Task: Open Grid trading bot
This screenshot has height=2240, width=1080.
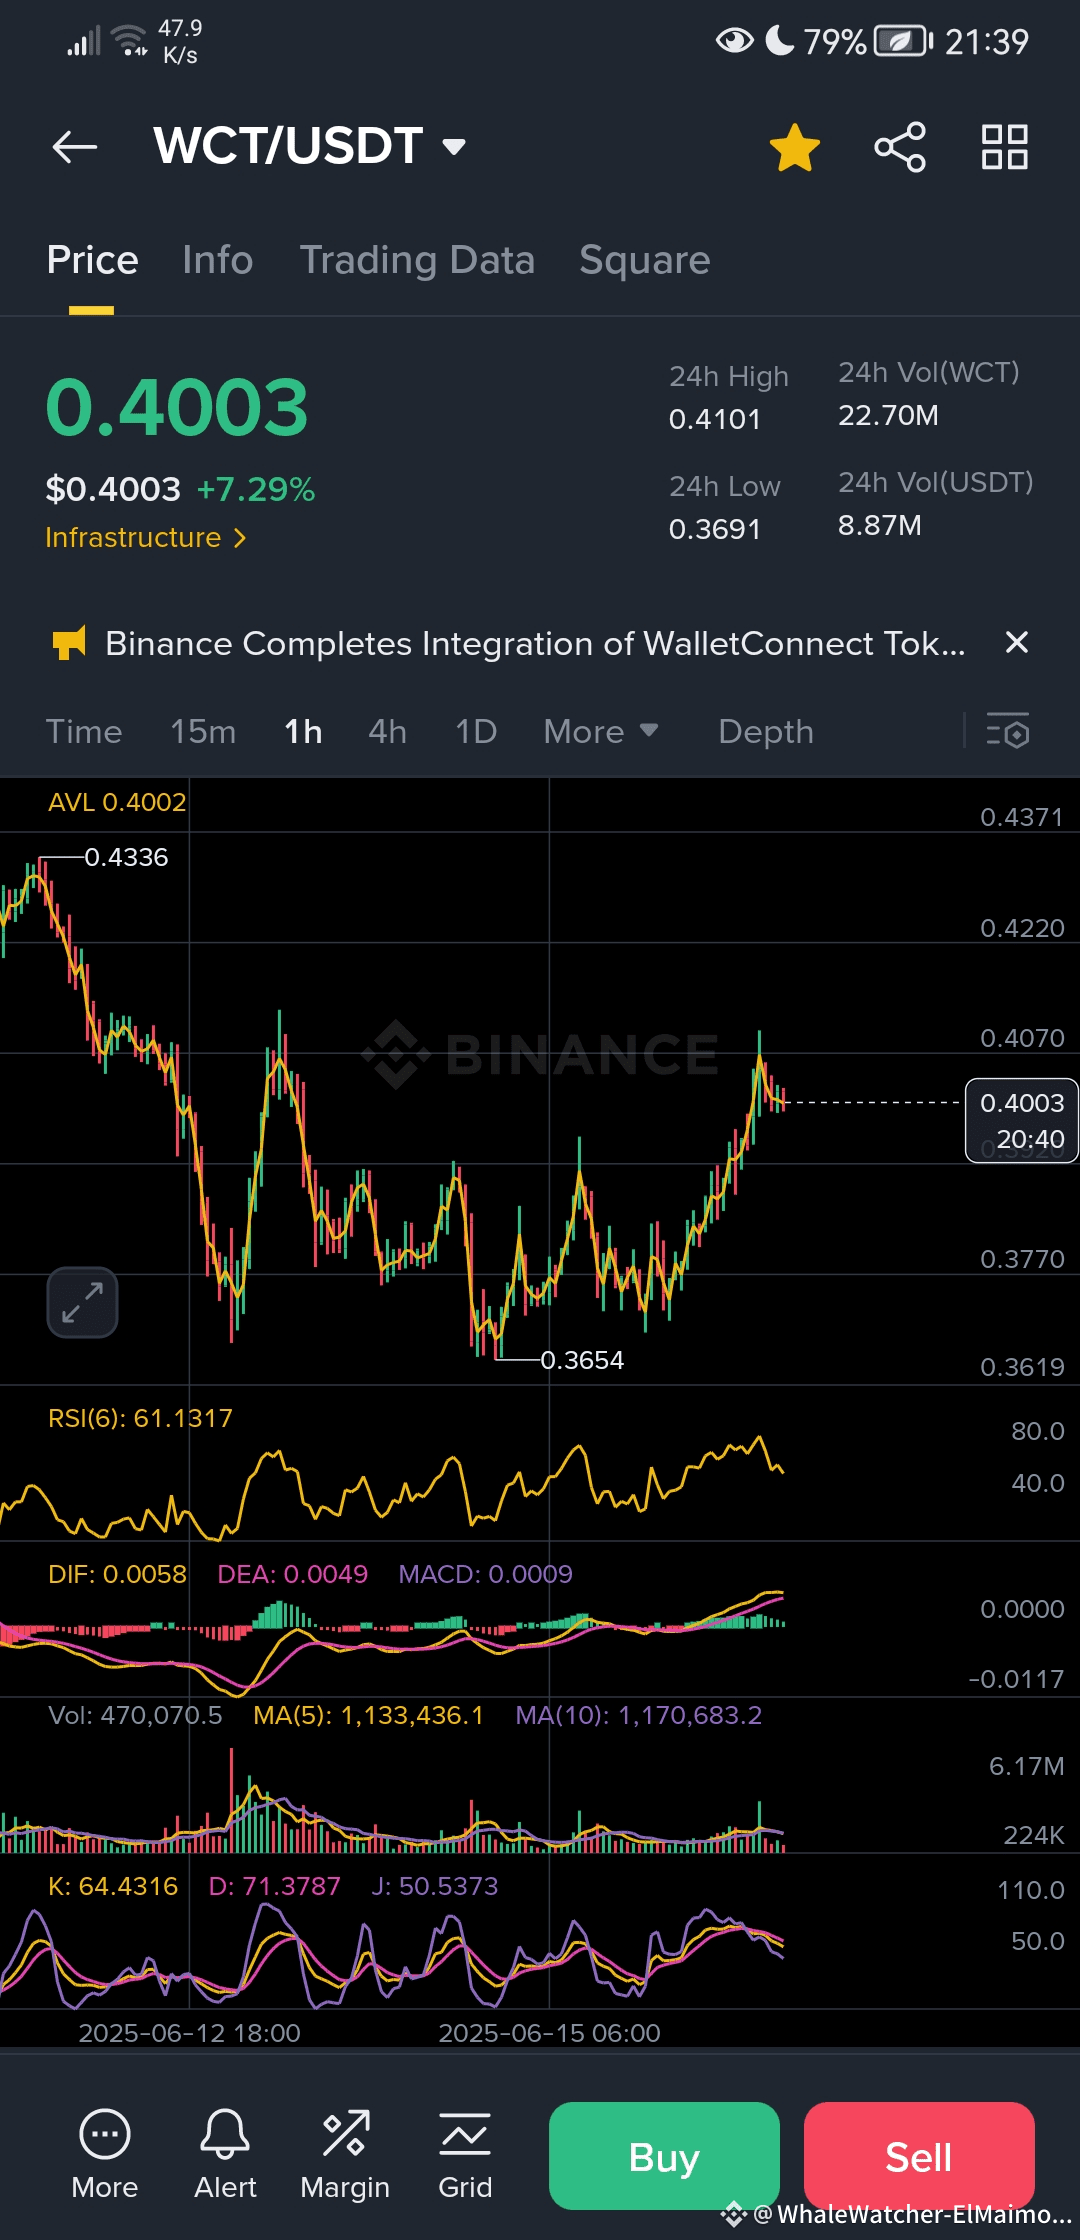Action: [465, 2154]
